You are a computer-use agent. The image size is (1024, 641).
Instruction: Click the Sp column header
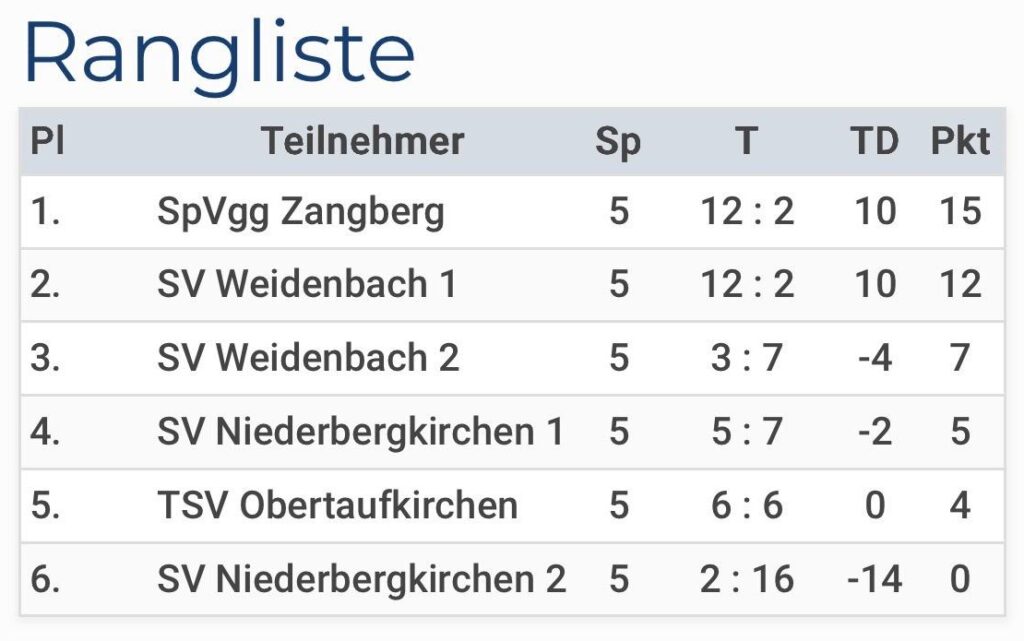click(618, 142)
